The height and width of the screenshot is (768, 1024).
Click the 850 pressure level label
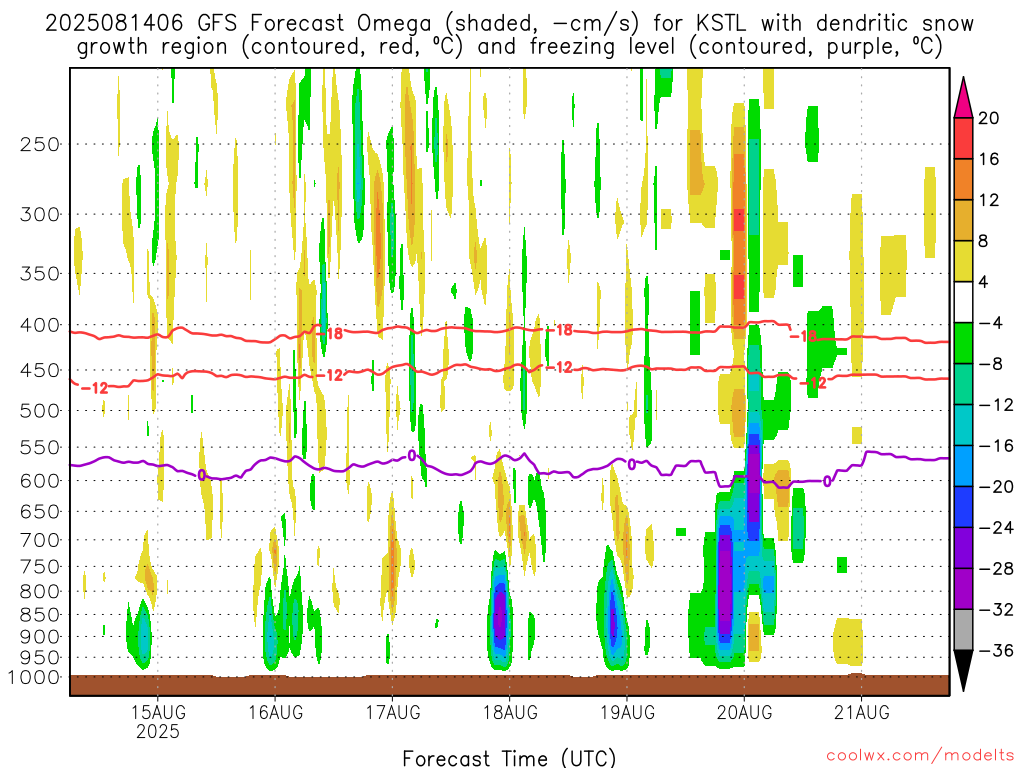coord(40,615)
